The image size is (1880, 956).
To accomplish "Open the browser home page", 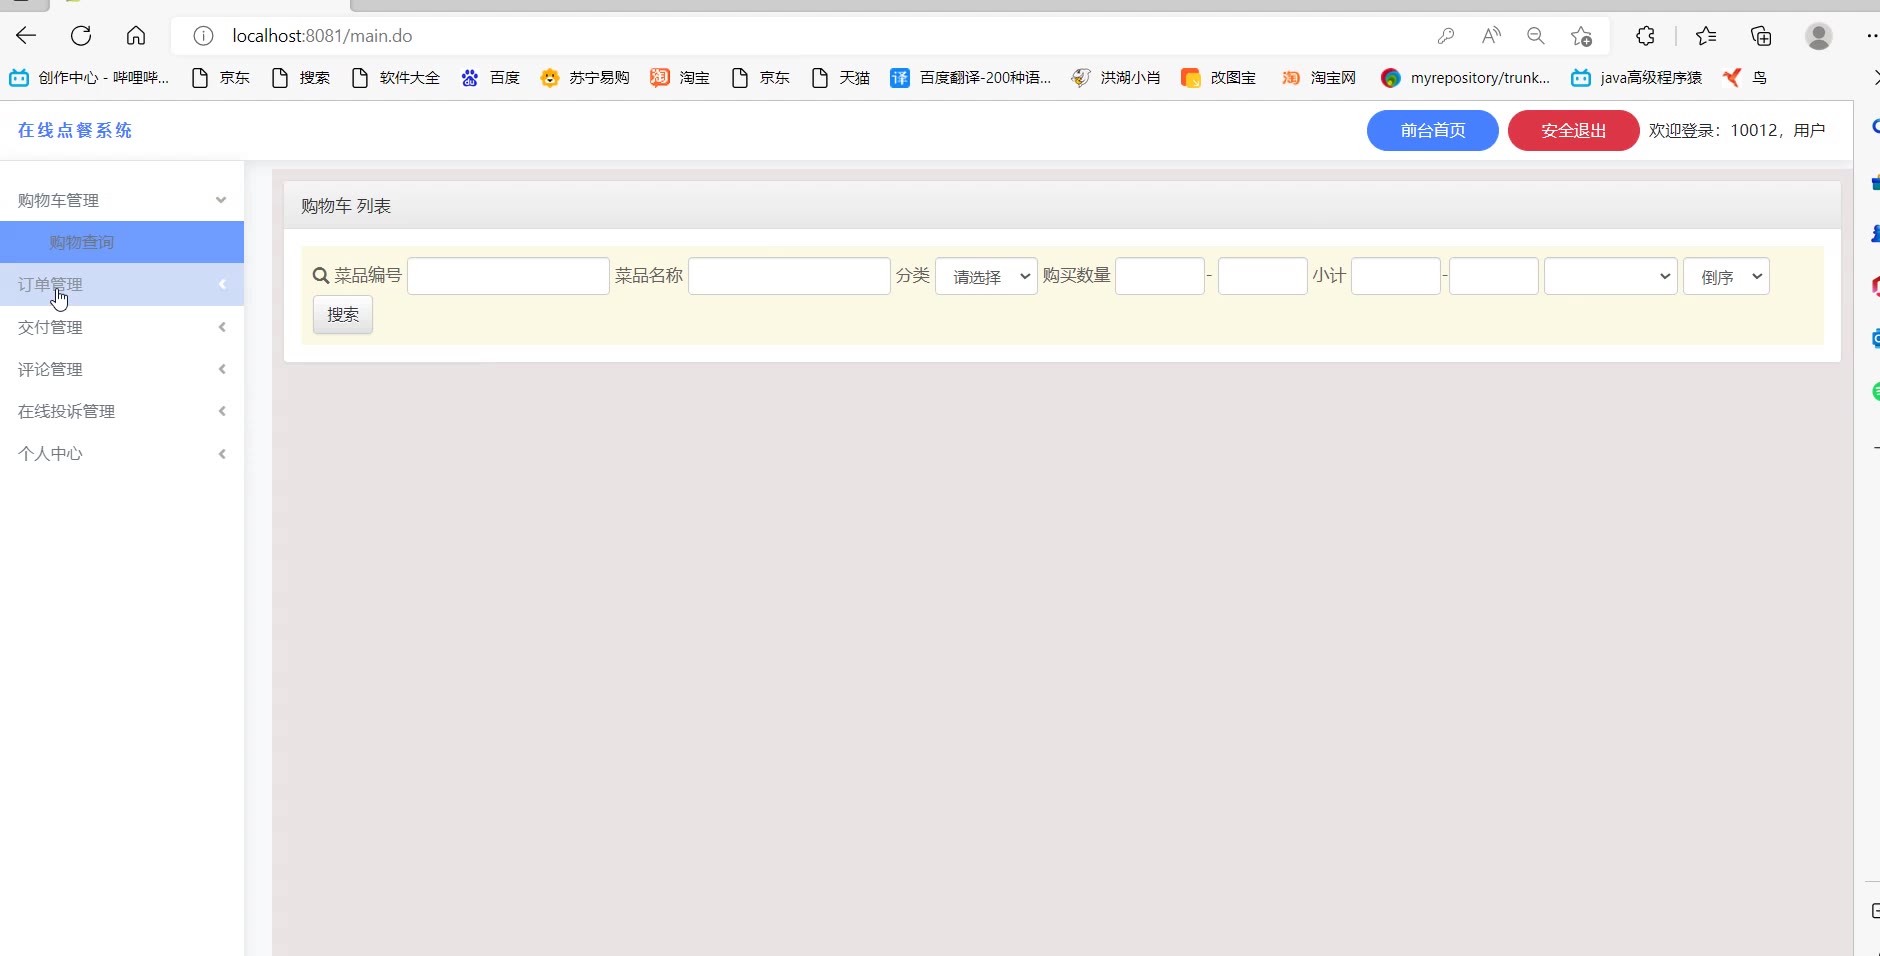I will (x=136, y=36).
